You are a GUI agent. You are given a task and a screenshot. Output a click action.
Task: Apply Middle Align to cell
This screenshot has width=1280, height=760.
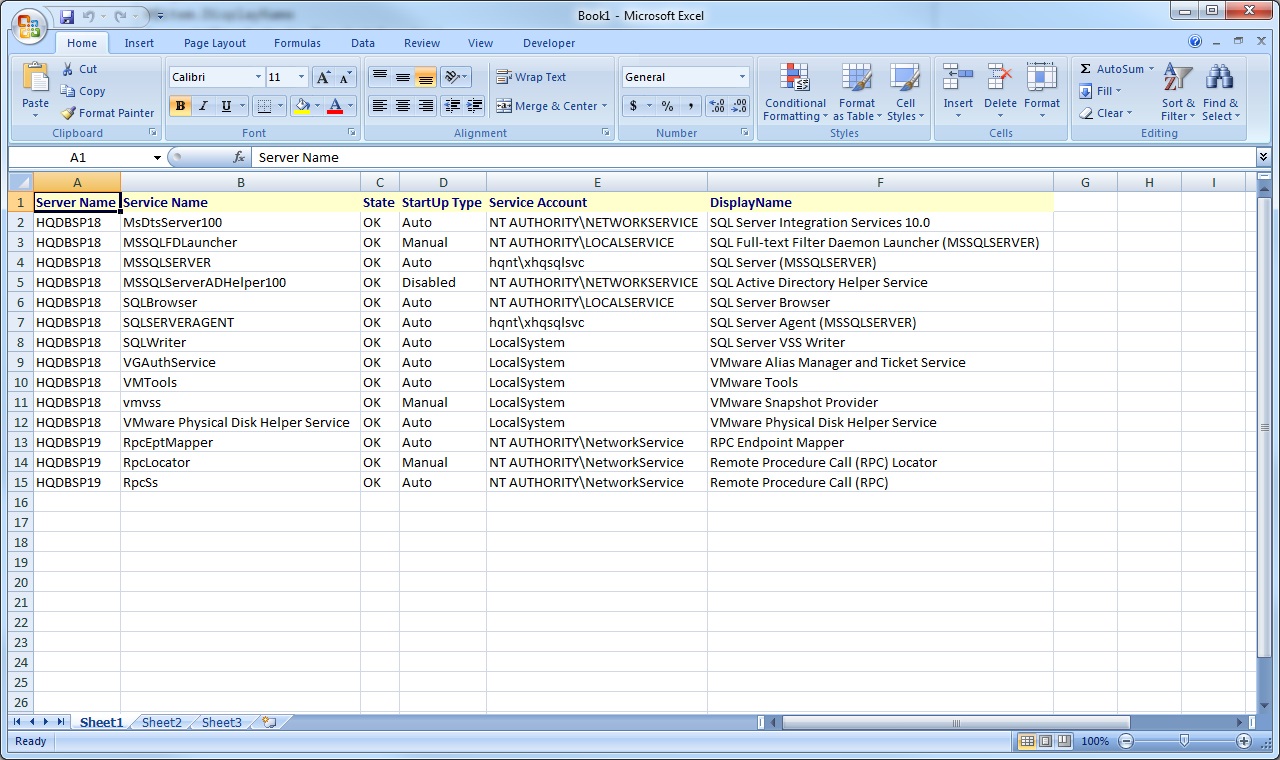pos(402,77)
